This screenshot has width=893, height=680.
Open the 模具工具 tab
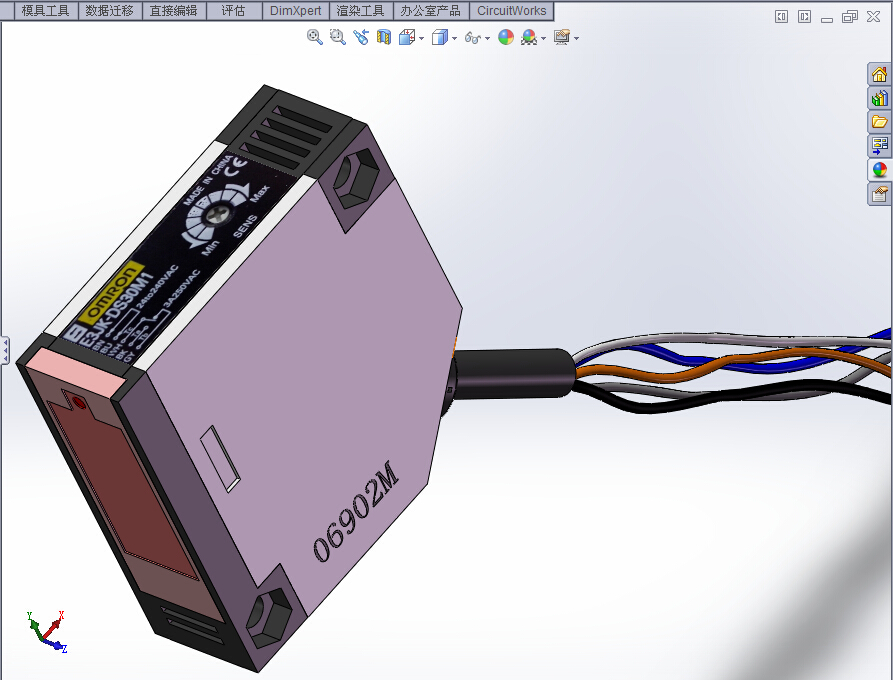[46, 11]
